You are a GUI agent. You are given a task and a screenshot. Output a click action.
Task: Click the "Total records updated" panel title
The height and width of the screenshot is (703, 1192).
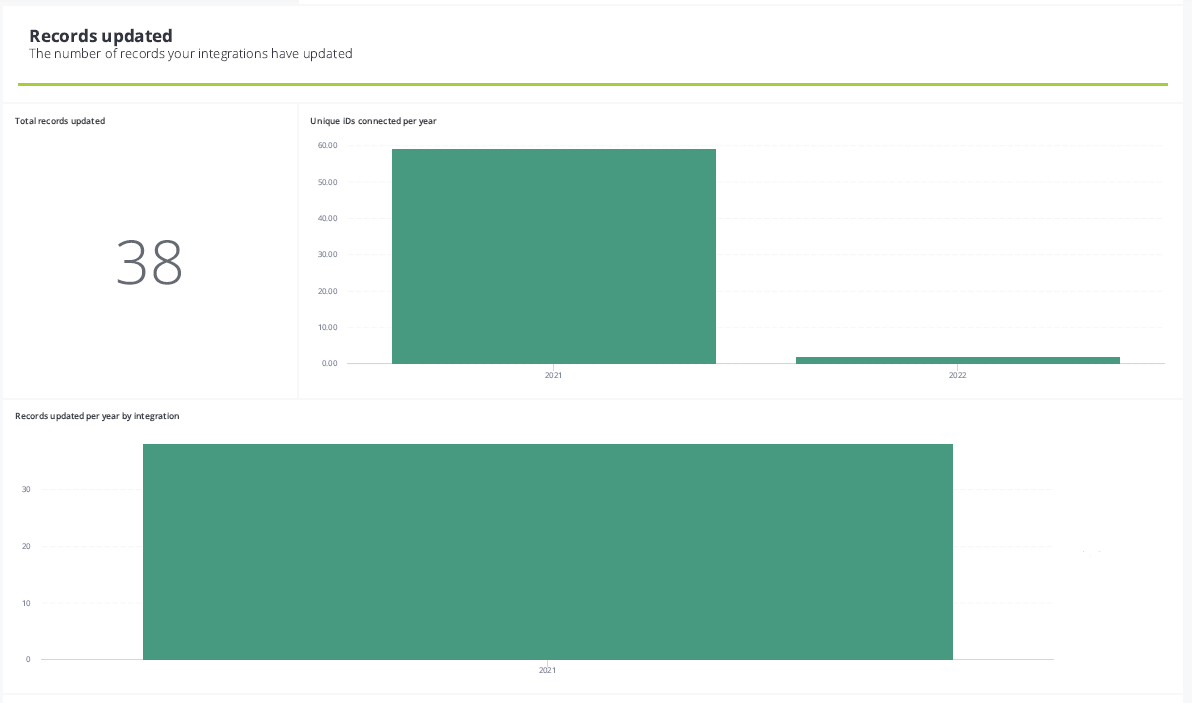coord(60,121)
